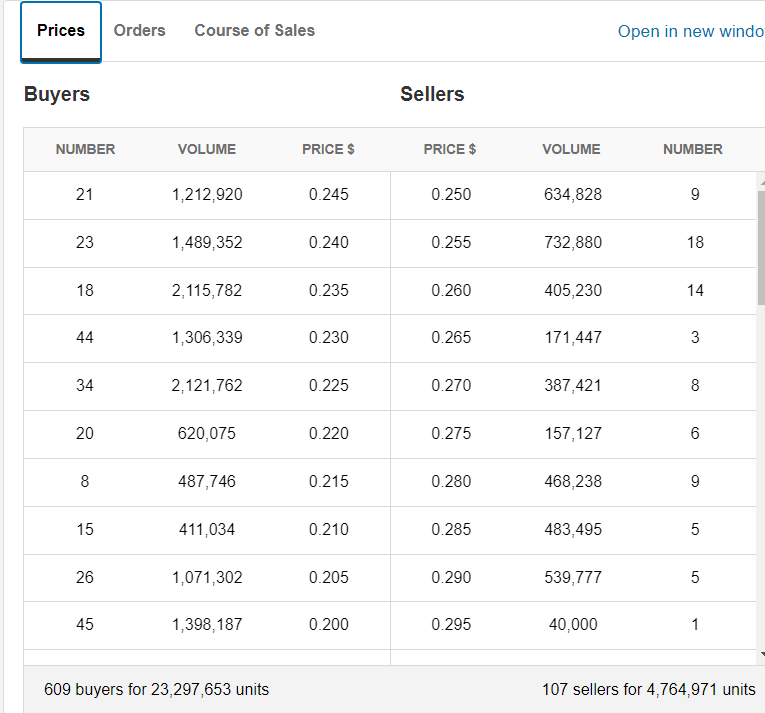765x713 pixels.
Task: Click the scrollbar up arrow
Action: [761, 182]
